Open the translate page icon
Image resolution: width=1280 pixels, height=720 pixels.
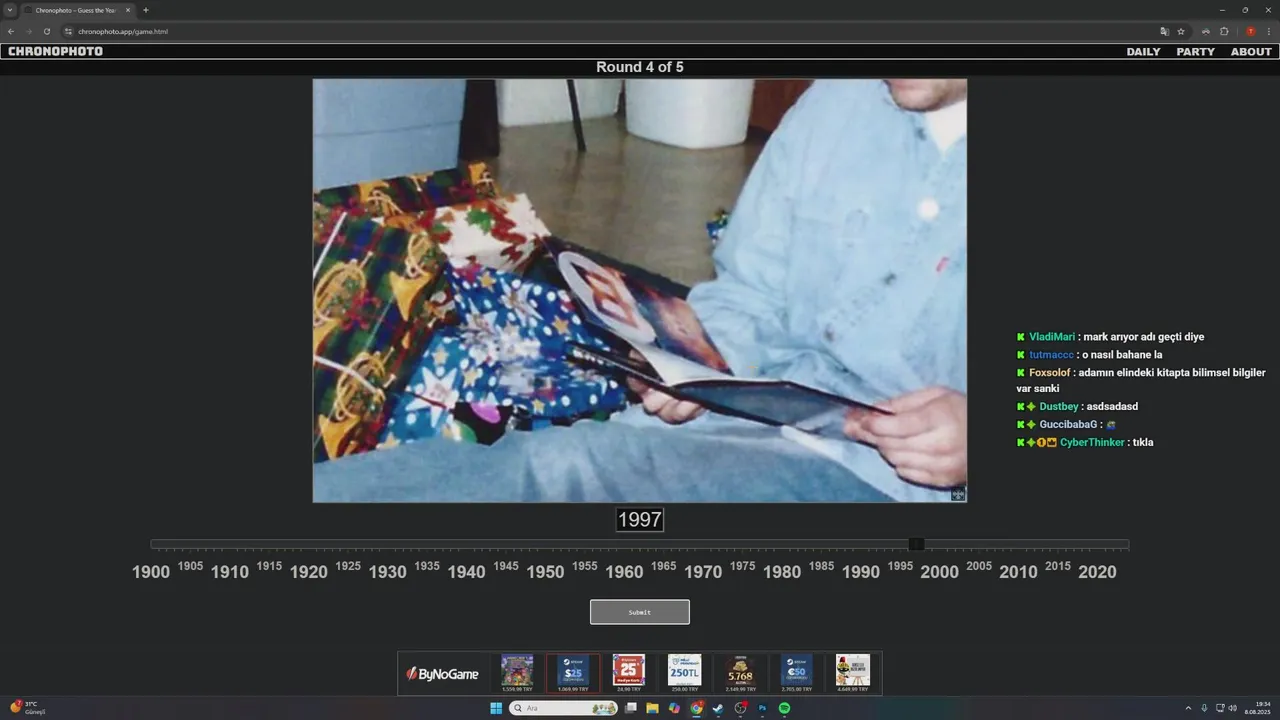[x=1164, y=31]
